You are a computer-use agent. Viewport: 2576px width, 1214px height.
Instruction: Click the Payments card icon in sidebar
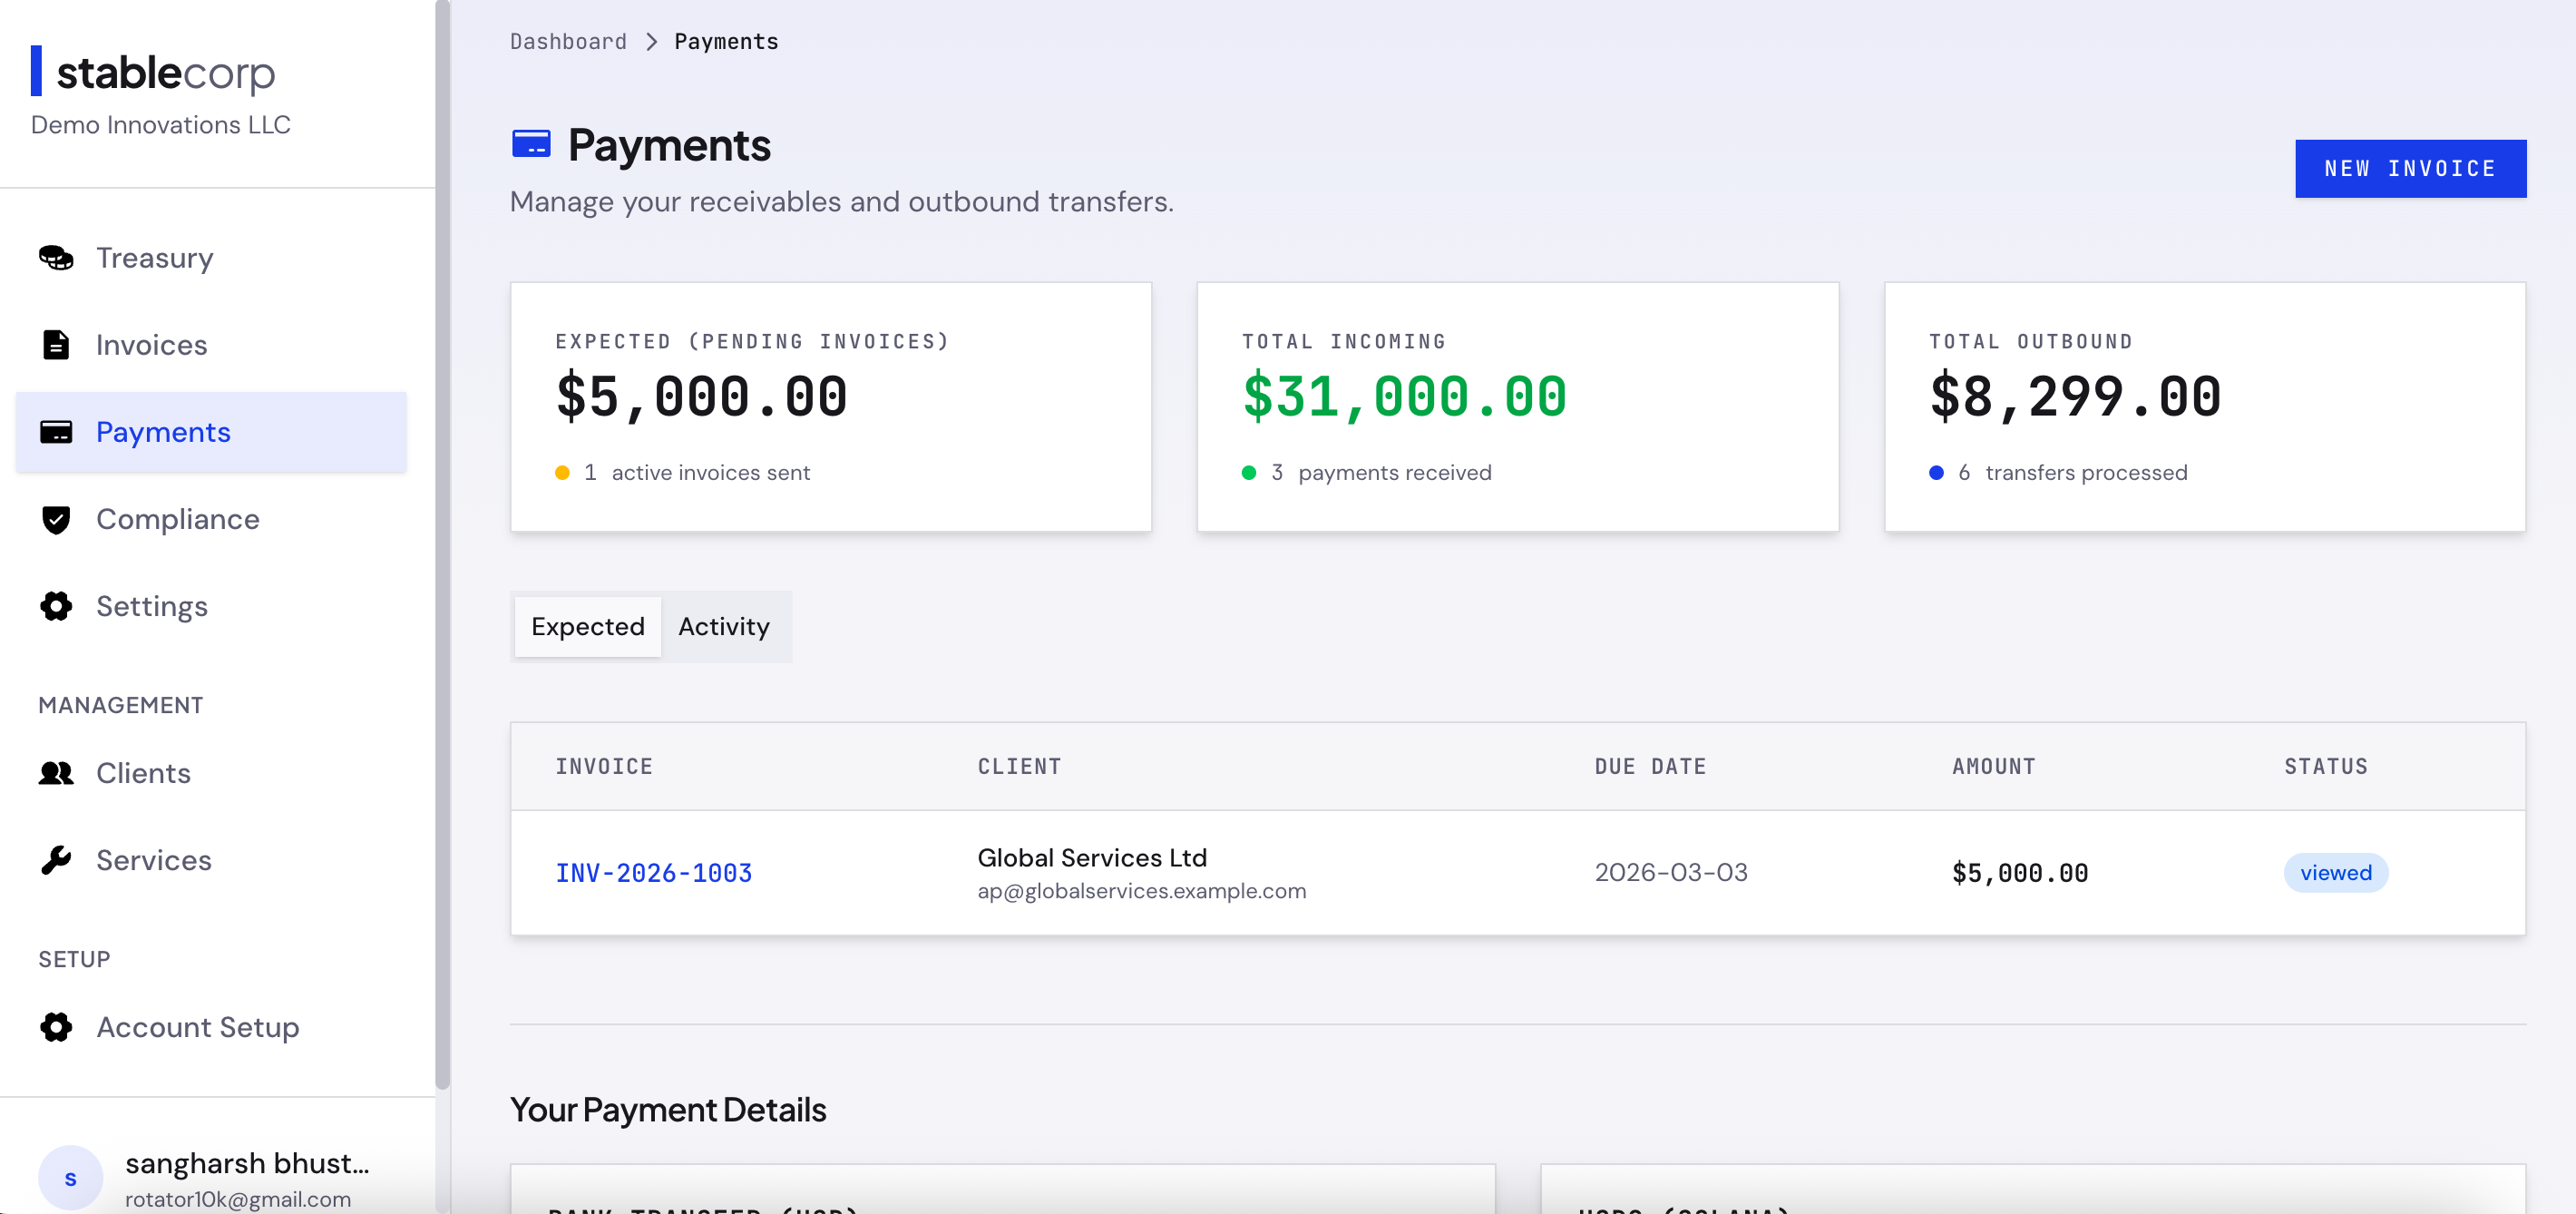pyautogui.click(x=56, y=432)
